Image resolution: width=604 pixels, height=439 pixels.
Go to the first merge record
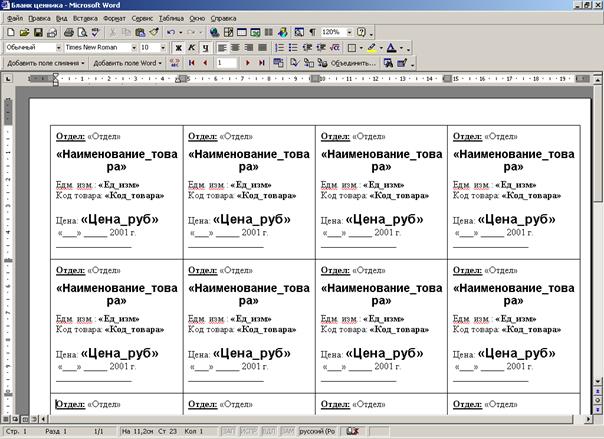click(x=190, y=62)
